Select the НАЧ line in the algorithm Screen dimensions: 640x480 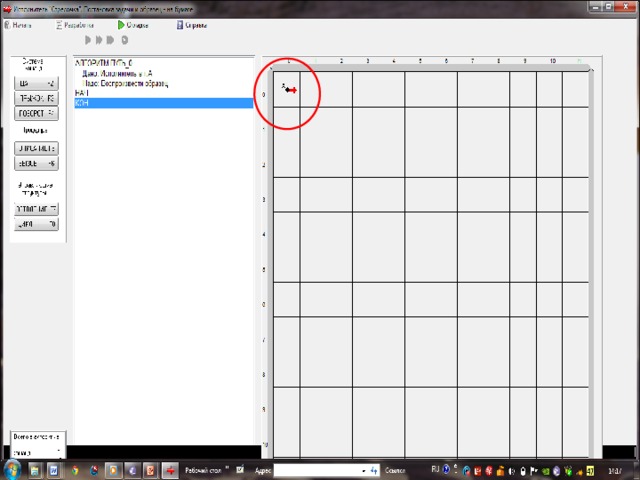[x=82, y=93]
